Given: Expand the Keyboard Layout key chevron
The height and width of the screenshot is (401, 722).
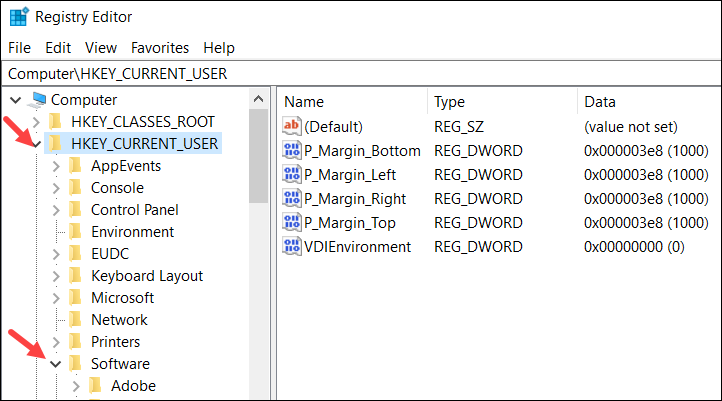Looking at the screenshot, I should 56,276.
